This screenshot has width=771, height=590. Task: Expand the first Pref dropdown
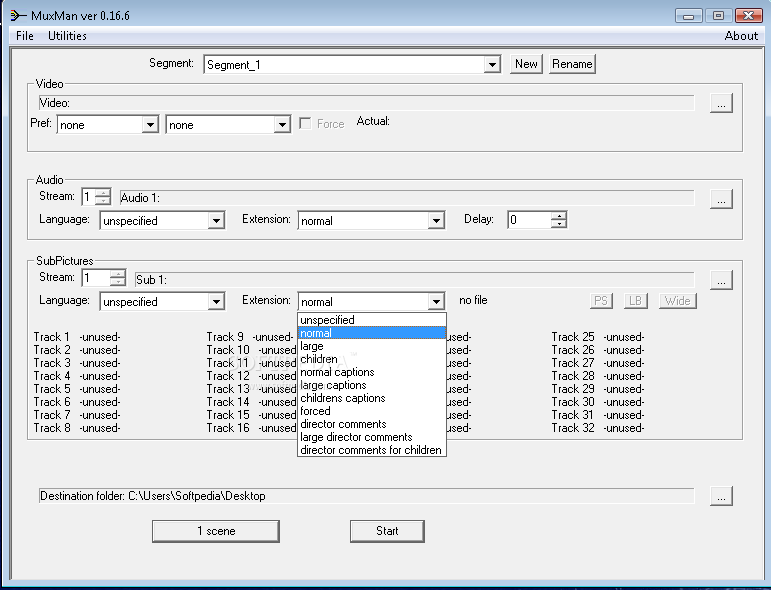coord(150,124)
